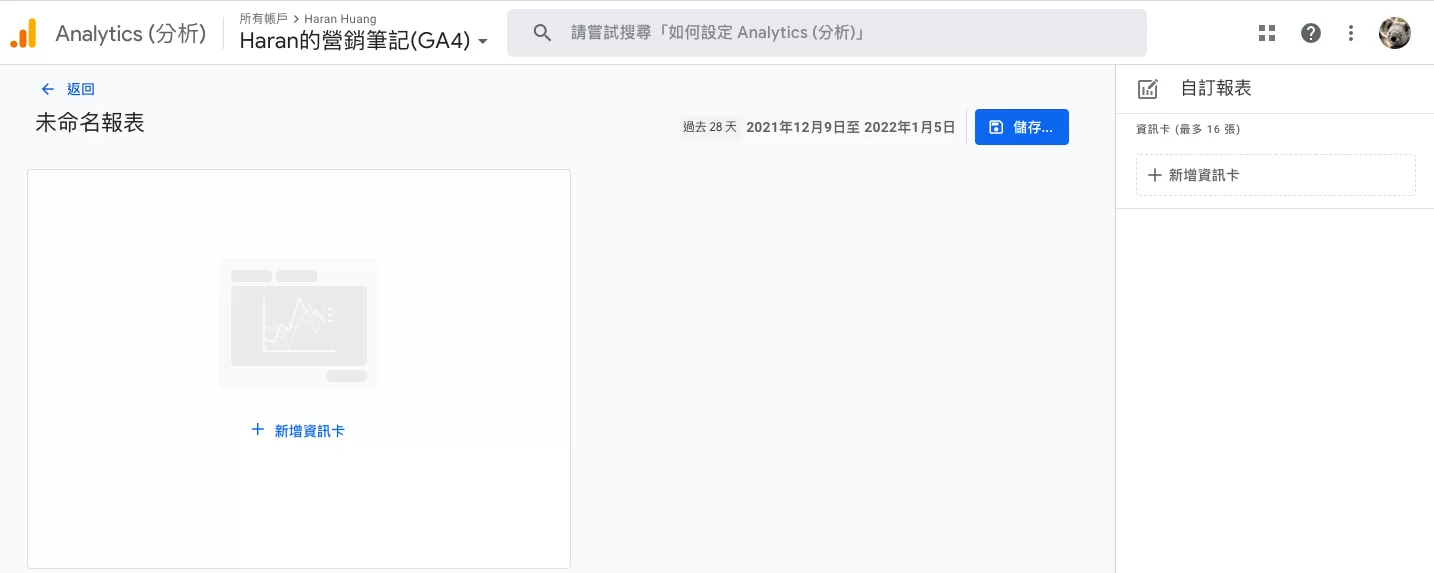This screenshot has width=1434, height=573.
Task: Click the 未命名報表 report title
Action: click(x=90, y=123)
